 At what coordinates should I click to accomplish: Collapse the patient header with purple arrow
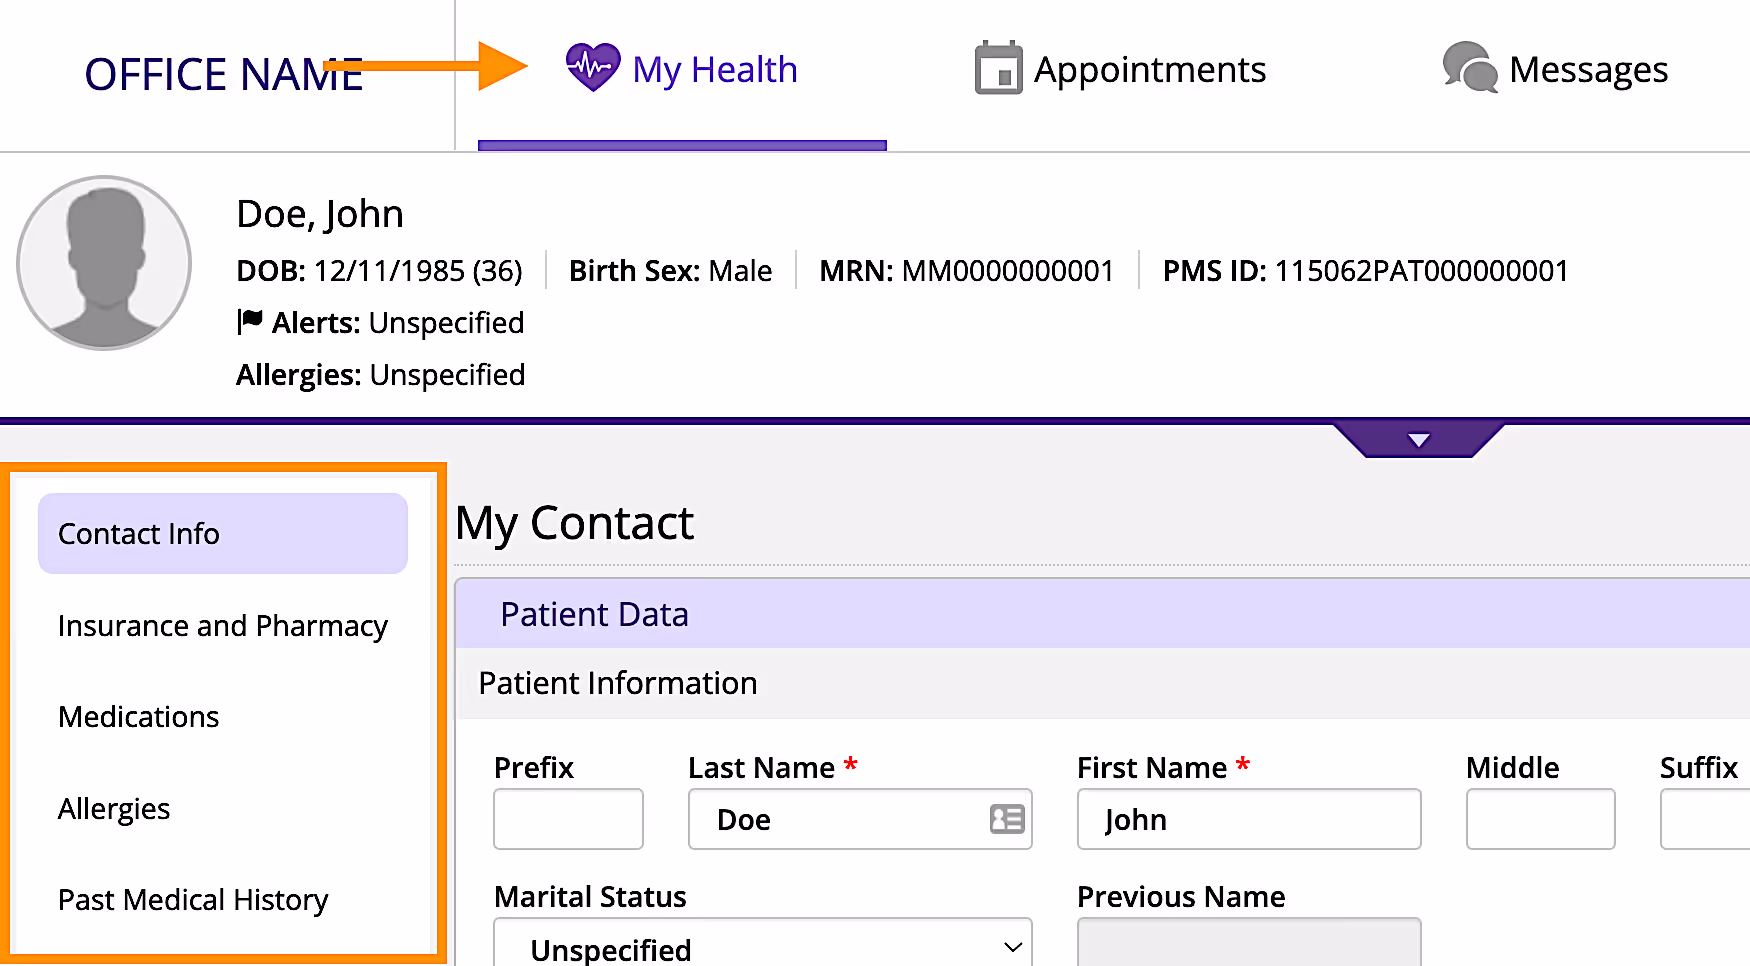point(1418,440)
